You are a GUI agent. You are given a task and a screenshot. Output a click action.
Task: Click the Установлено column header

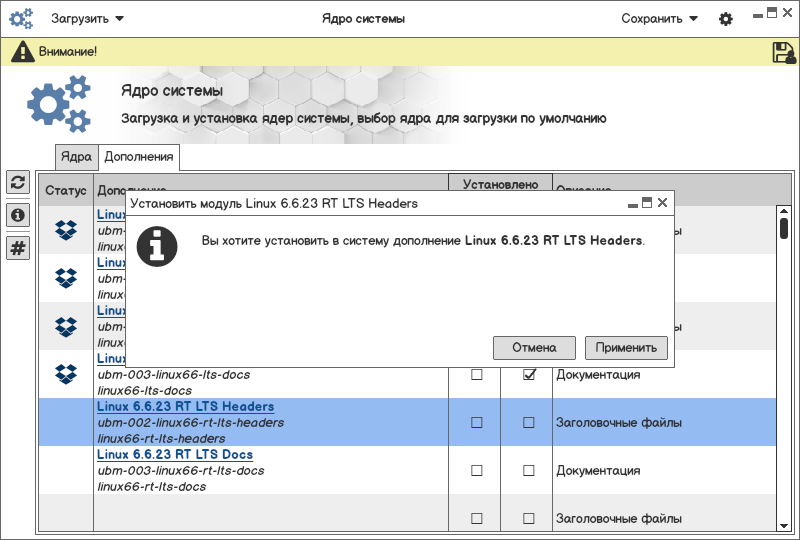501,184
